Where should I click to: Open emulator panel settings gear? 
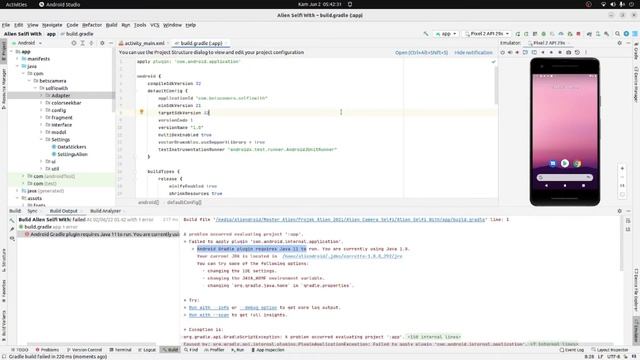(620, 43)
